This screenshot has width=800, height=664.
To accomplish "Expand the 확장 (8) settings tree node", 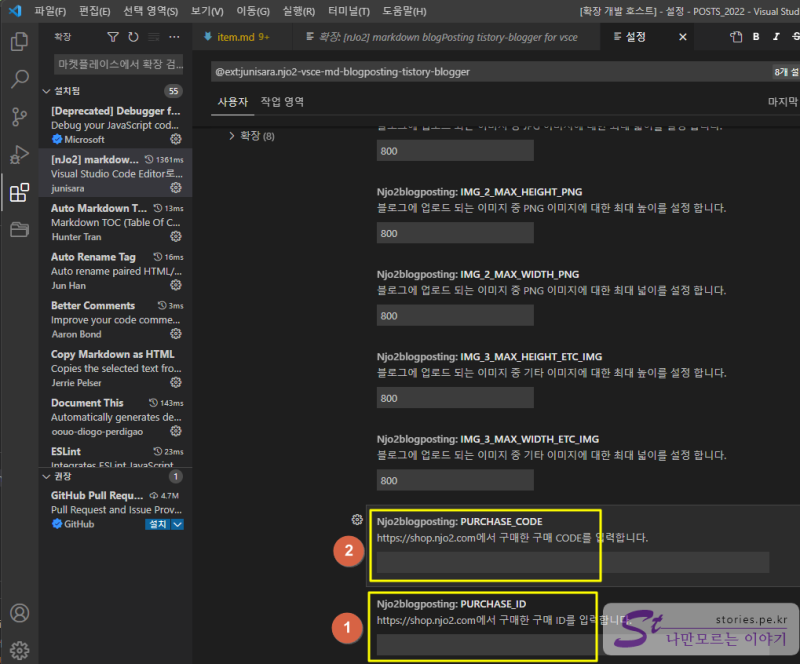I will point(232,136).
